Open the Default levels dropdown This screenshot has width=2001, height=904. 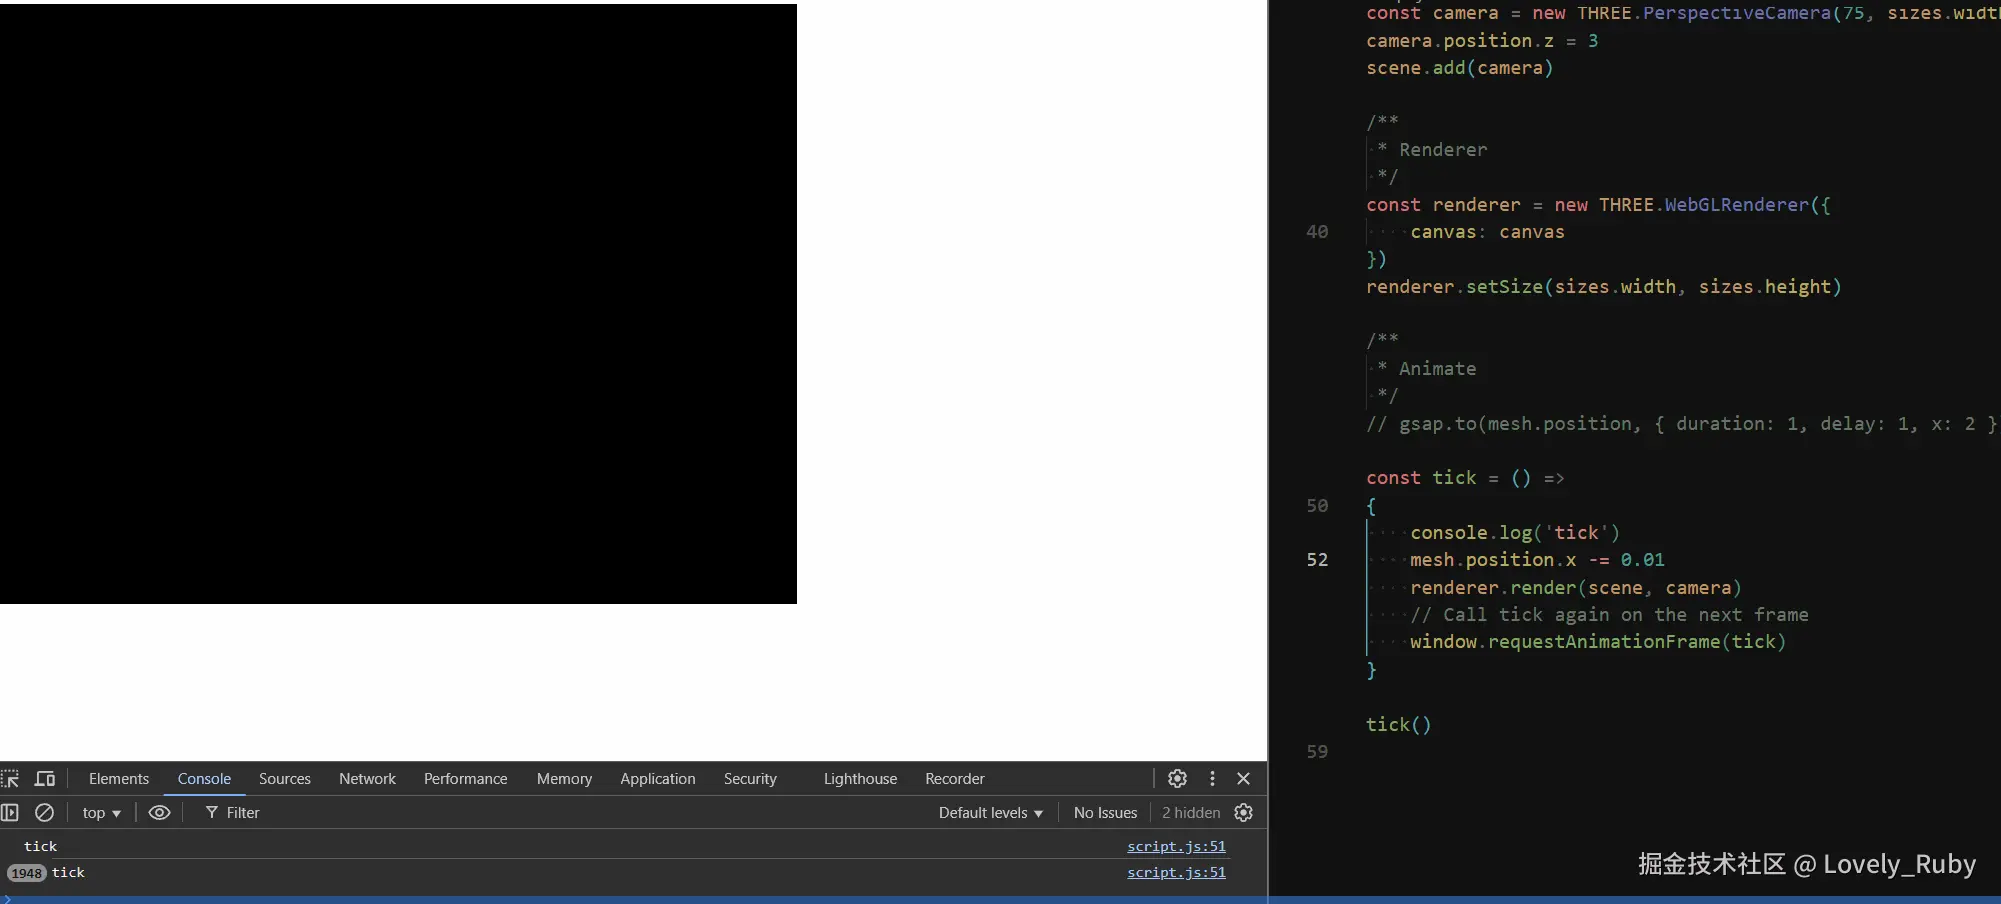click(990, 813)
